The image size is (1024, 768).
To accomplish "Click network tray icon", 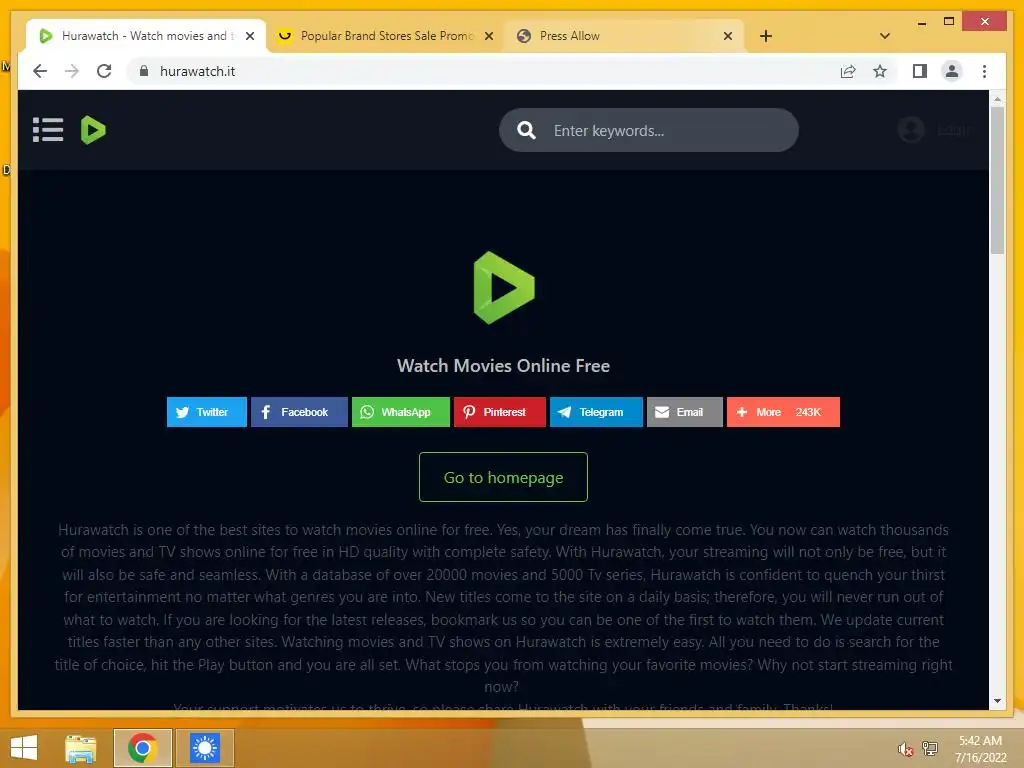I will click(x=929, y=748).
